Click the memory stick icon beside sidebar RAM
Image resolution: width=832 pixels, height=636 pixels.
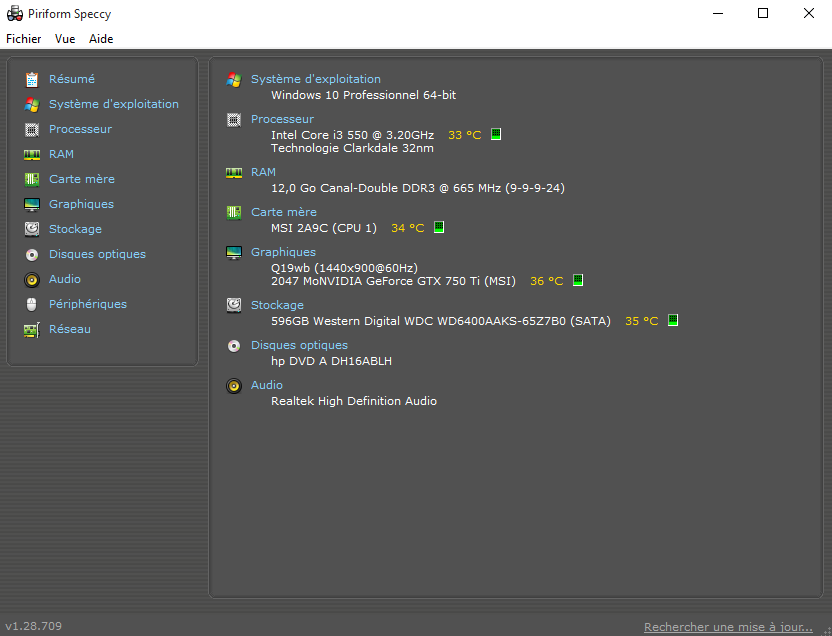pos(32,154)
